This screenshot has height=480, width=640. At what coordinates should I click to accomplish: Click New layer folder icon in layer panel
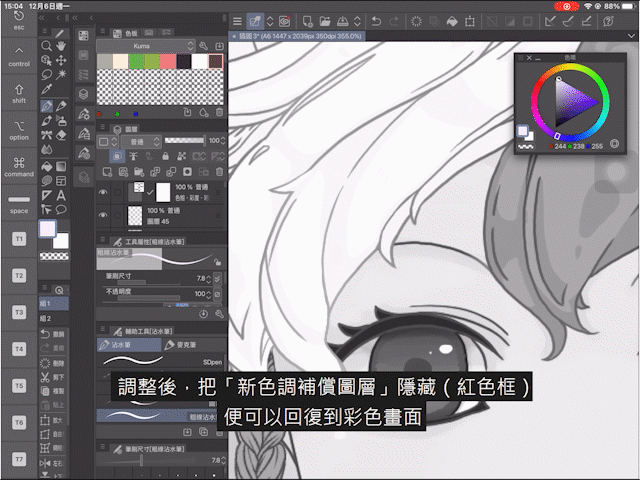[139, 172]
